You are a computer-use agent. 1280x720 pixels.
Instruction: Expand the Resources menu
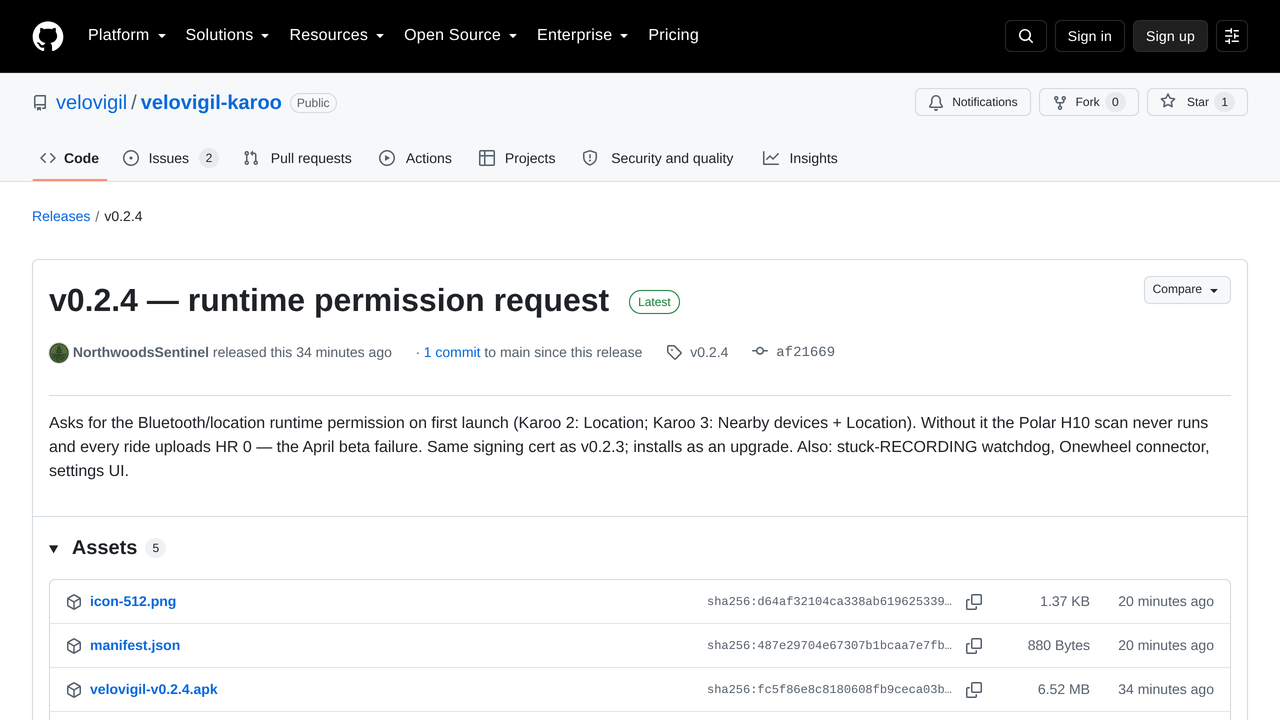tap(337, 35)
